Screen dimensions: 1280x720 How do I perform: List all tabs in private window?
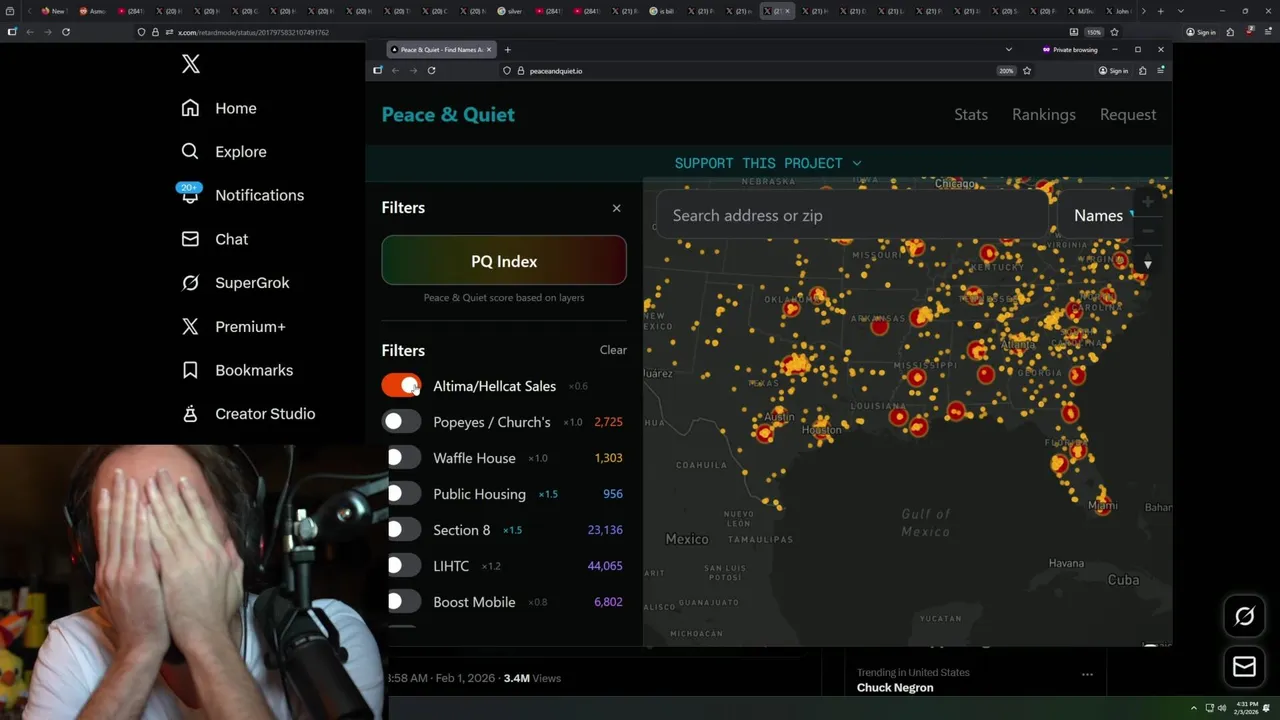point(1008,49)
